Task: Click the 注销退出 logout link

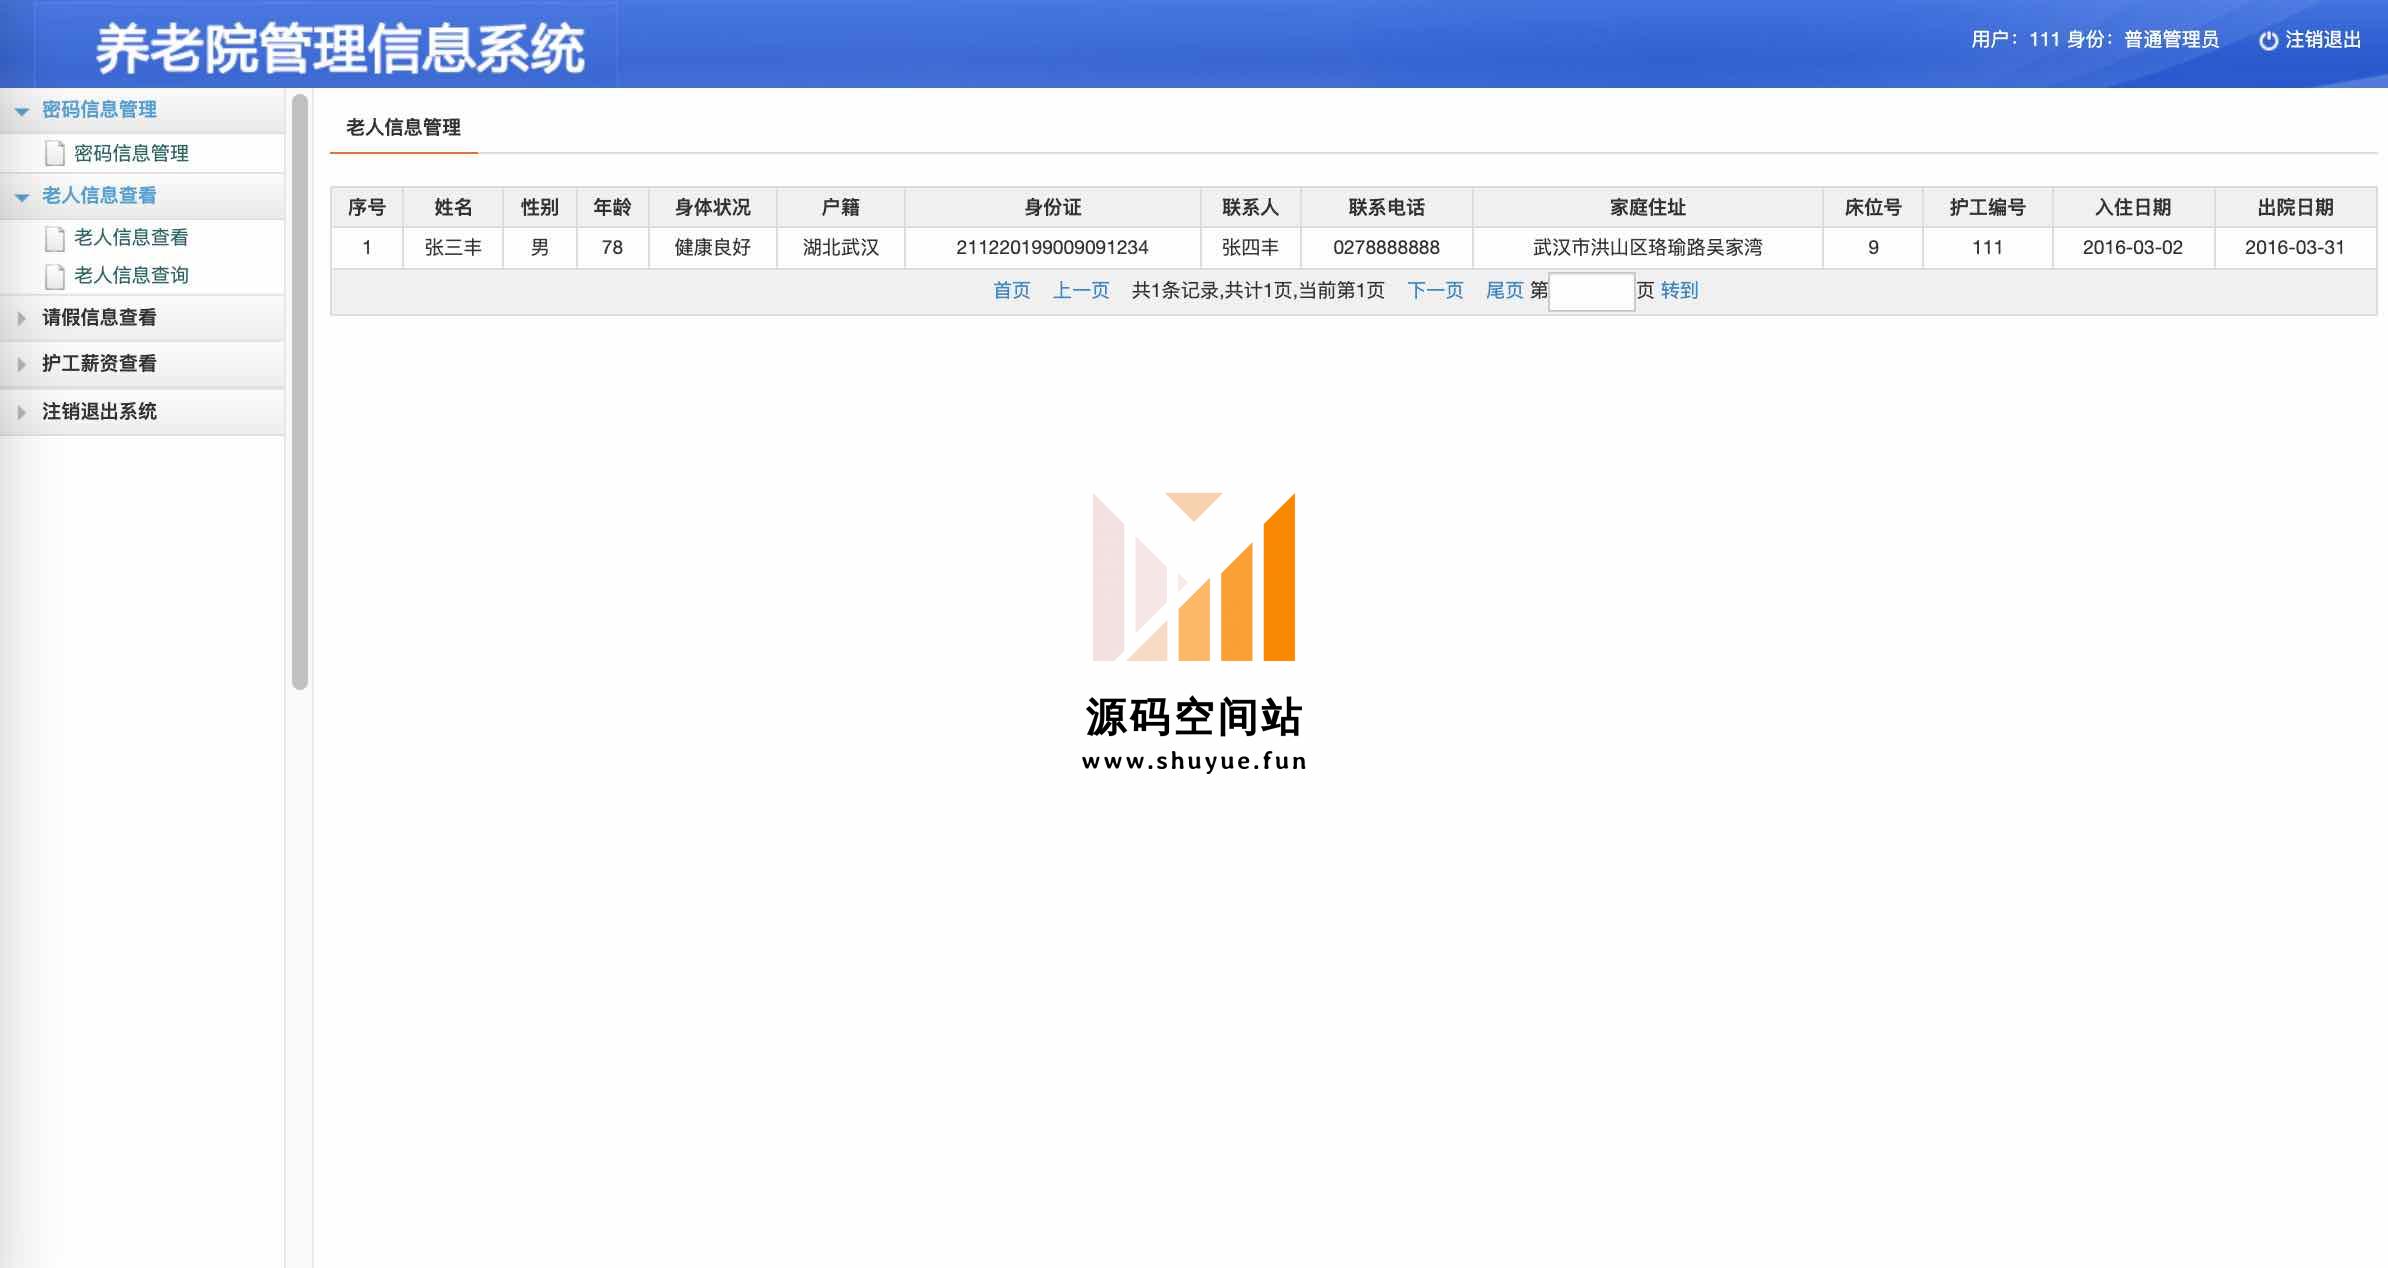Action: [x=2322, y=40]
